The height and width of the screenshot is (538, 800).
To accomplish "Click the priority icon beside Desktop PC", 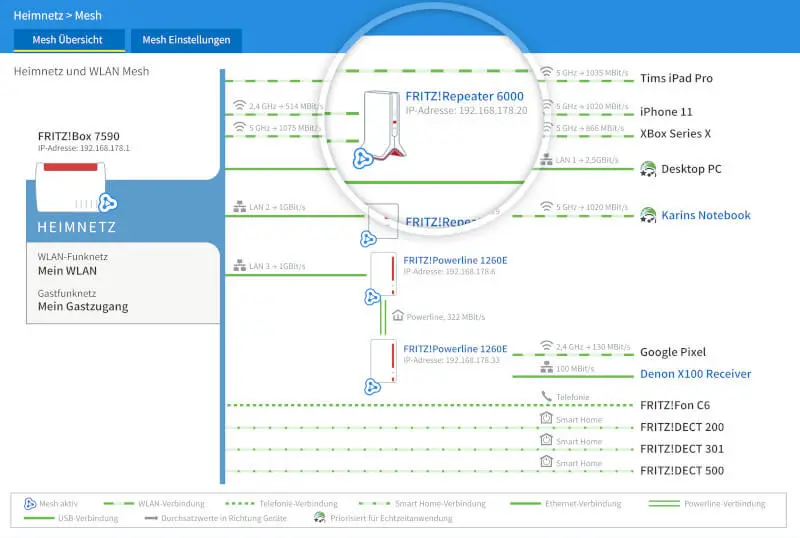I will [x=647, y=169].
